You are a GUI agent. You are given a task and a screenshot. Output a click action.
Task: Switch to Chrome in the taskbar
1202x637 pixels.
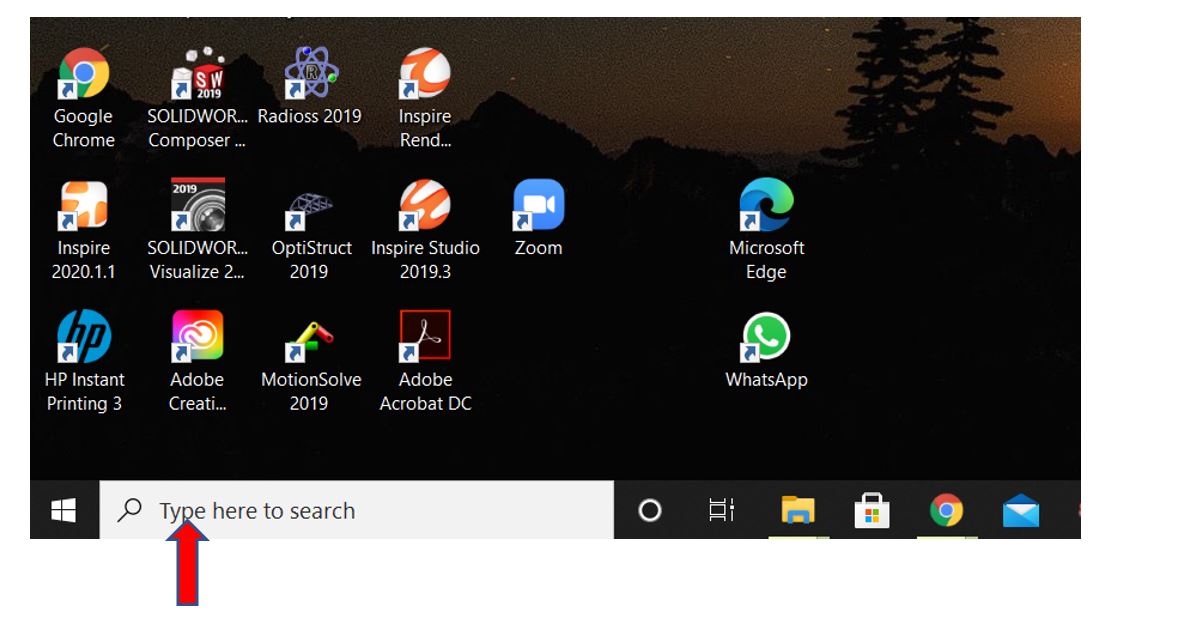click(x=947, y=511)
